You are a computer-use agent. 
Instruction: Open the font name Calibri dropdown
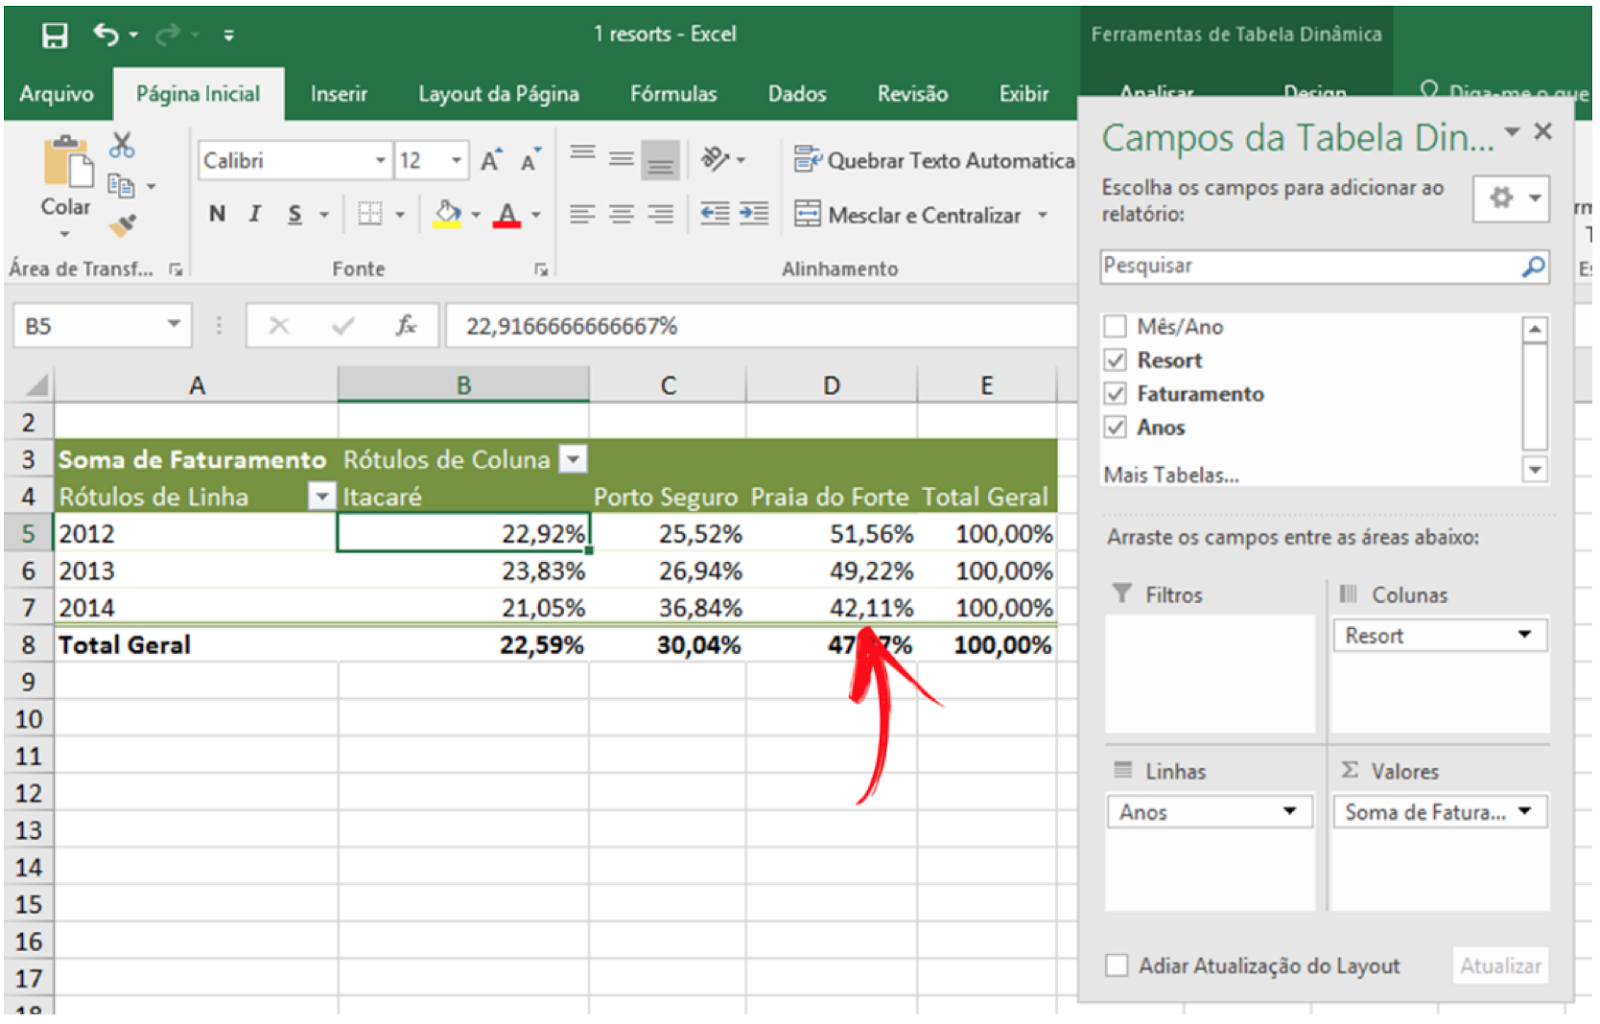tap(380, 160)
